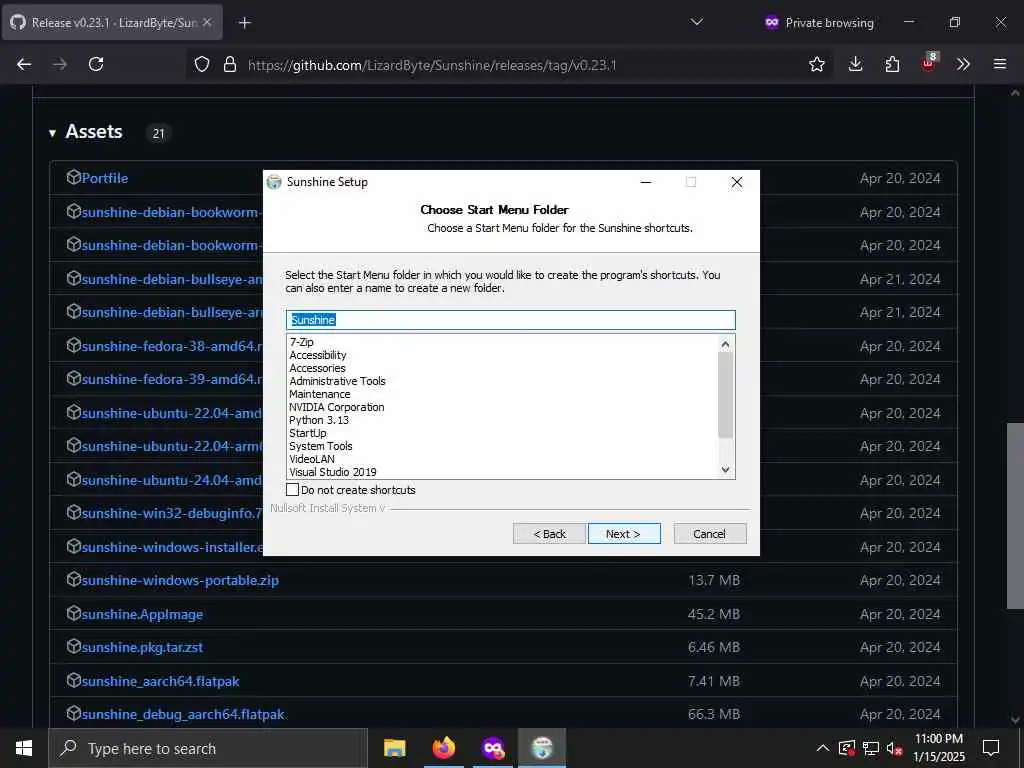Click the Start Menu folder name field

coord(511,320)
